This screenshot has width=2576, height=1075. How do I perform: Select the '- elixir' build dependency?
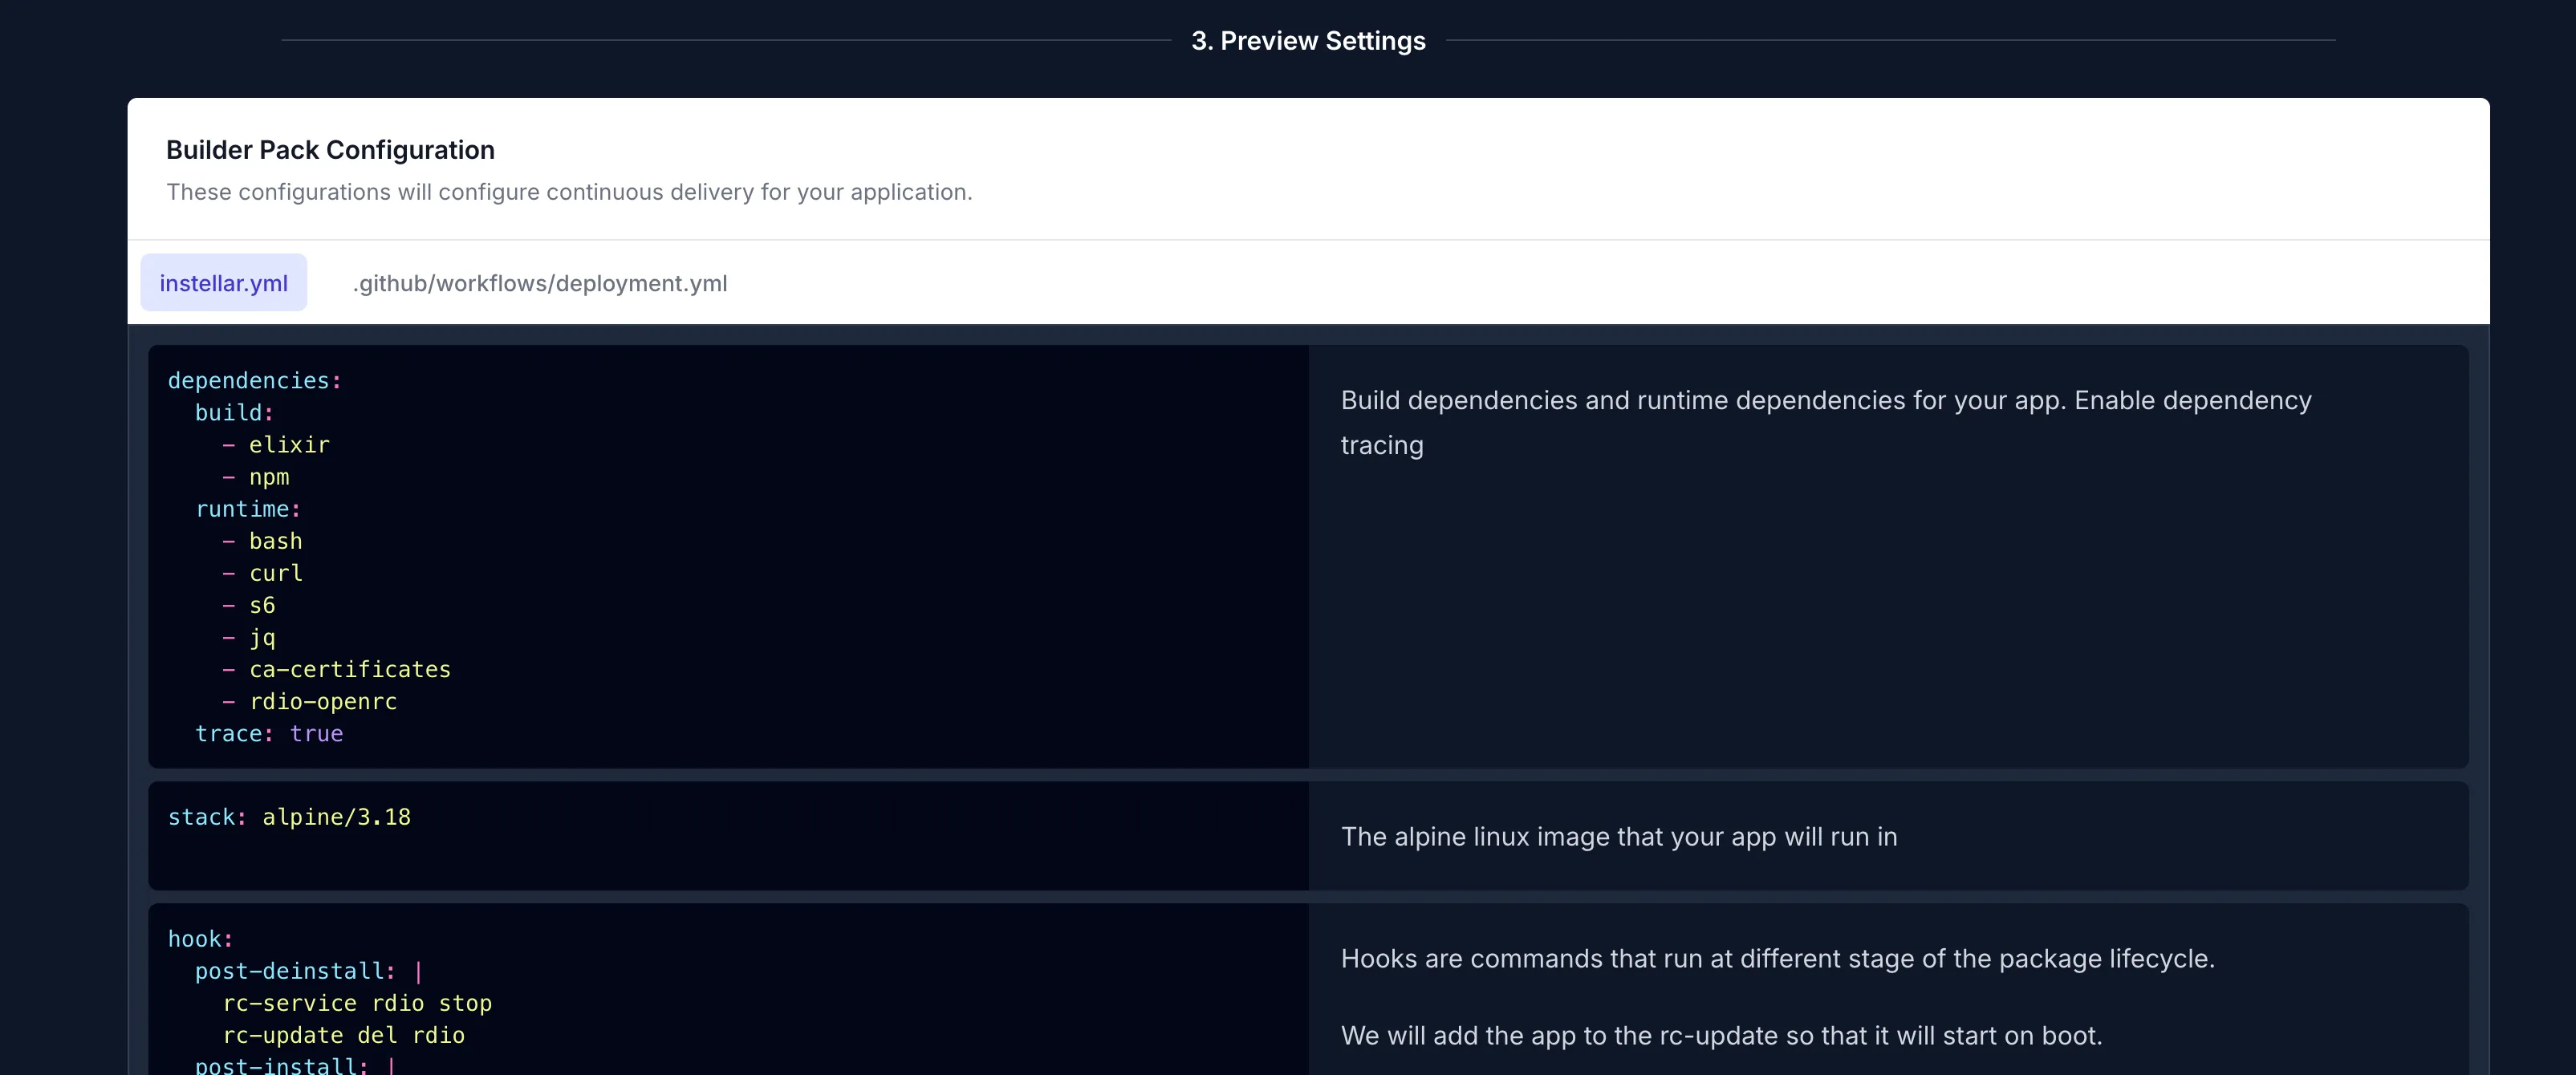click(276, 445)
